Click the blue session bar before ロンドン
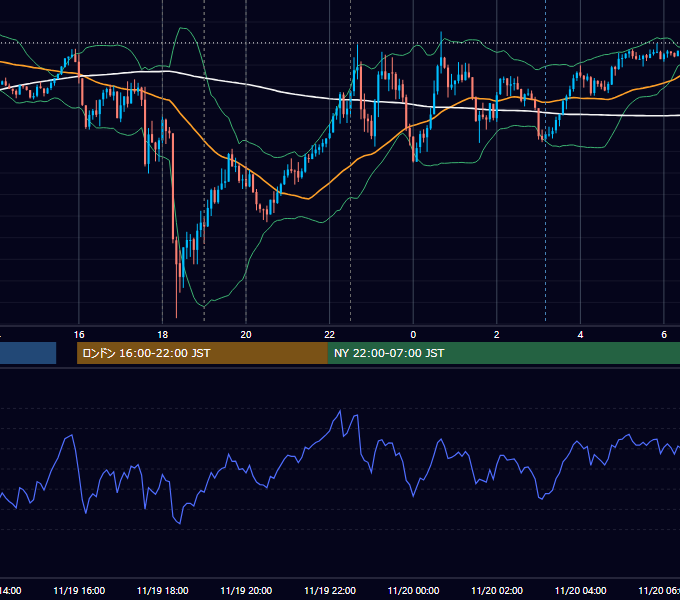The height and width of the screenshot is (600, 680). pos(28,353)
